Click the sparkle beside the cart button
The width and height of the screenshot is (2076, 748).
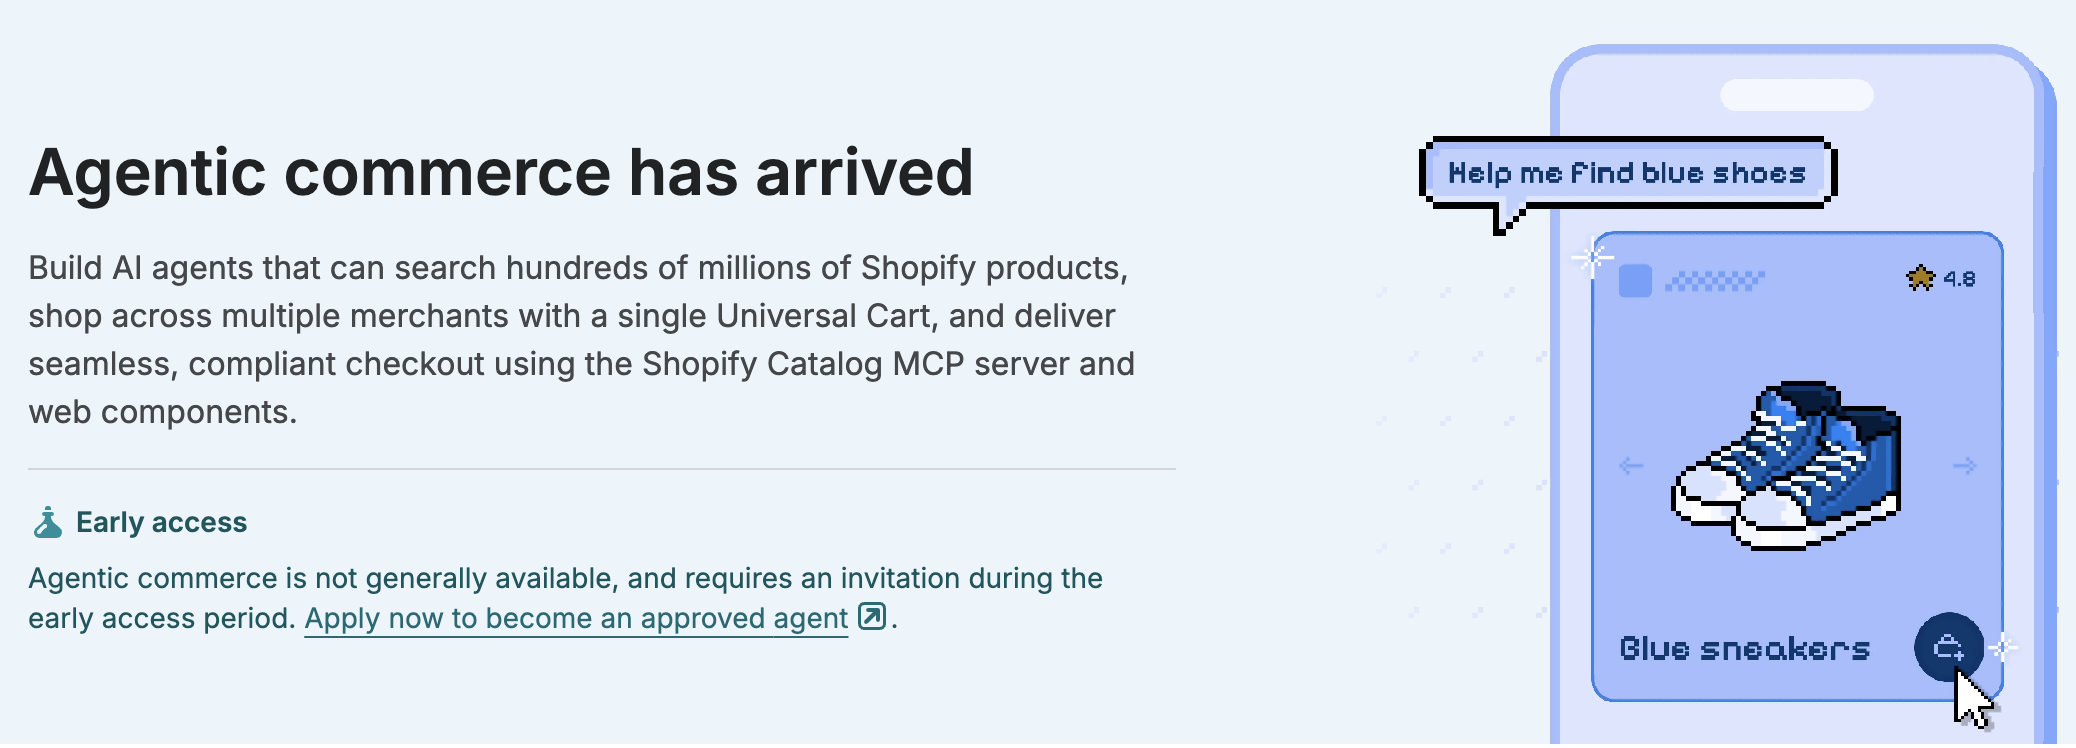click(x=2003, y=648)
